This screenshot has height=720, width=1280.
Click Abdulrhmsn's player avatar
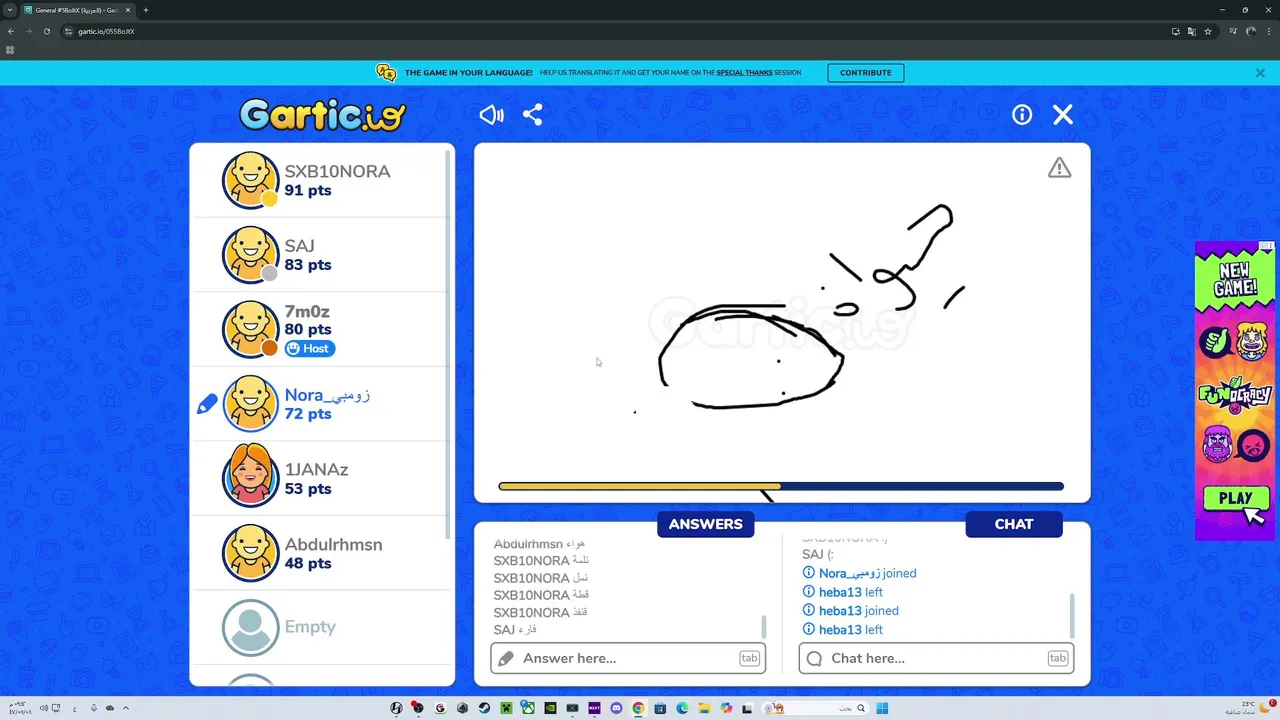[x=250, y=553]
